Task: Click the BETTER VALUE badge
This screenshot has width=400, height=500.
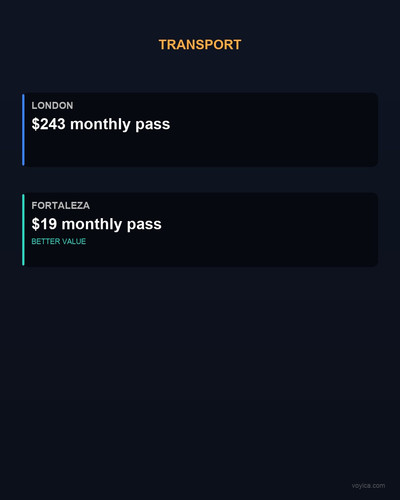Action: [59, 241]
